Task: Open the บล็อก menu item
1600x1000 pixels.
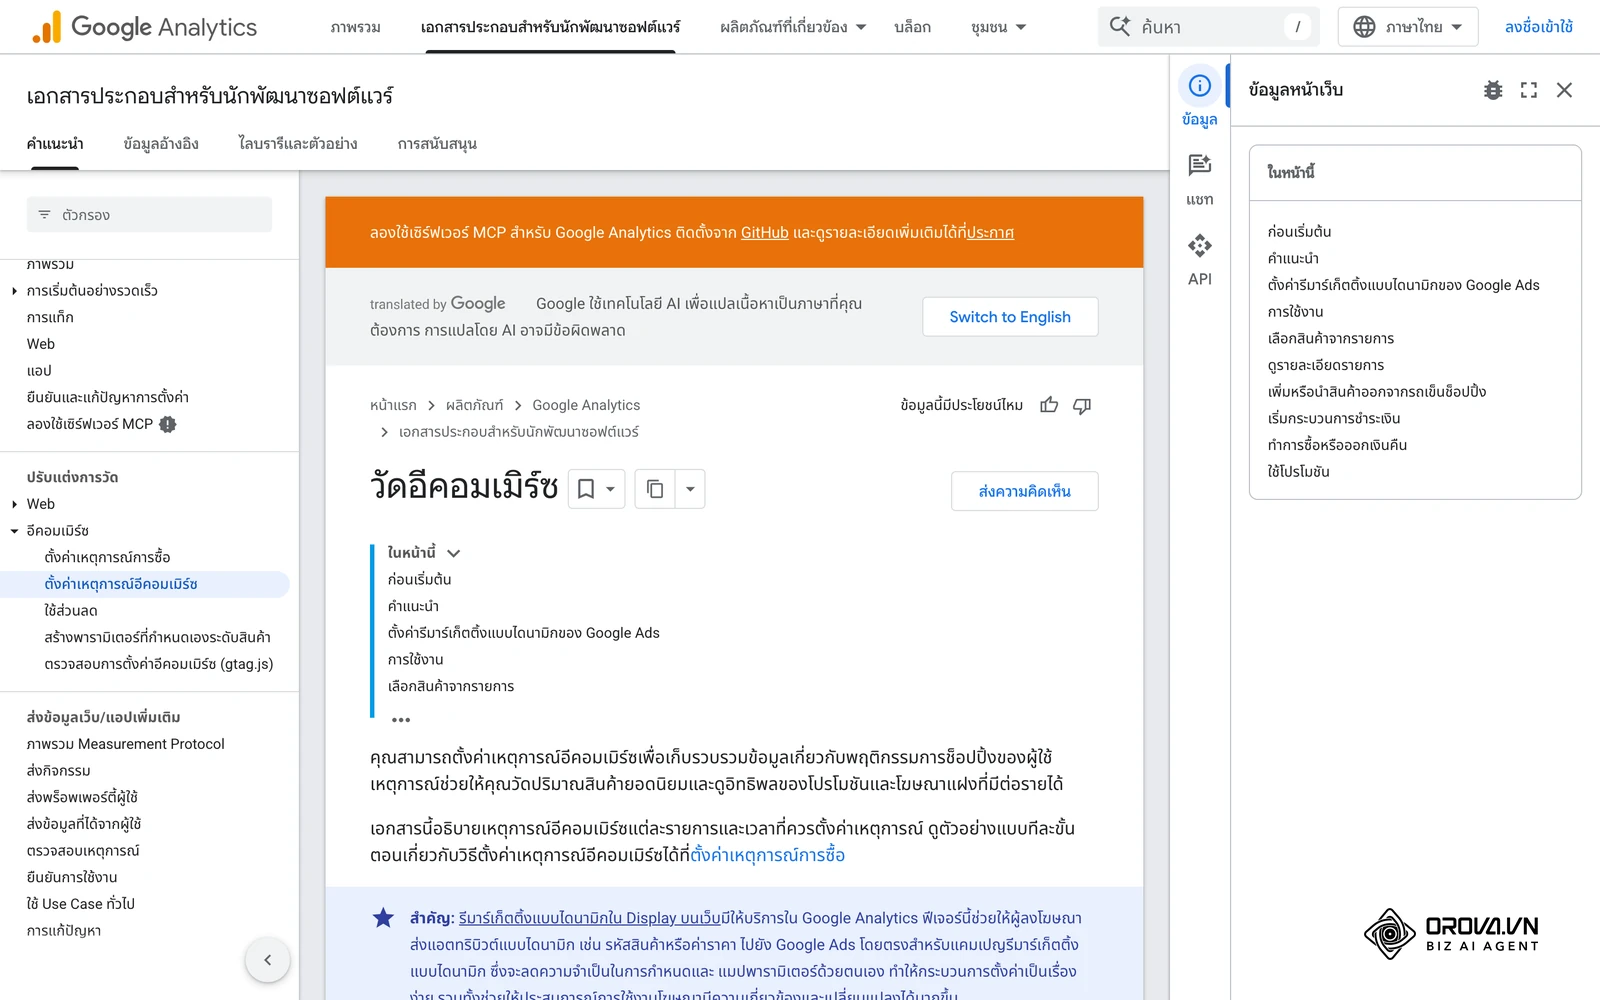Action: point(912,27)
